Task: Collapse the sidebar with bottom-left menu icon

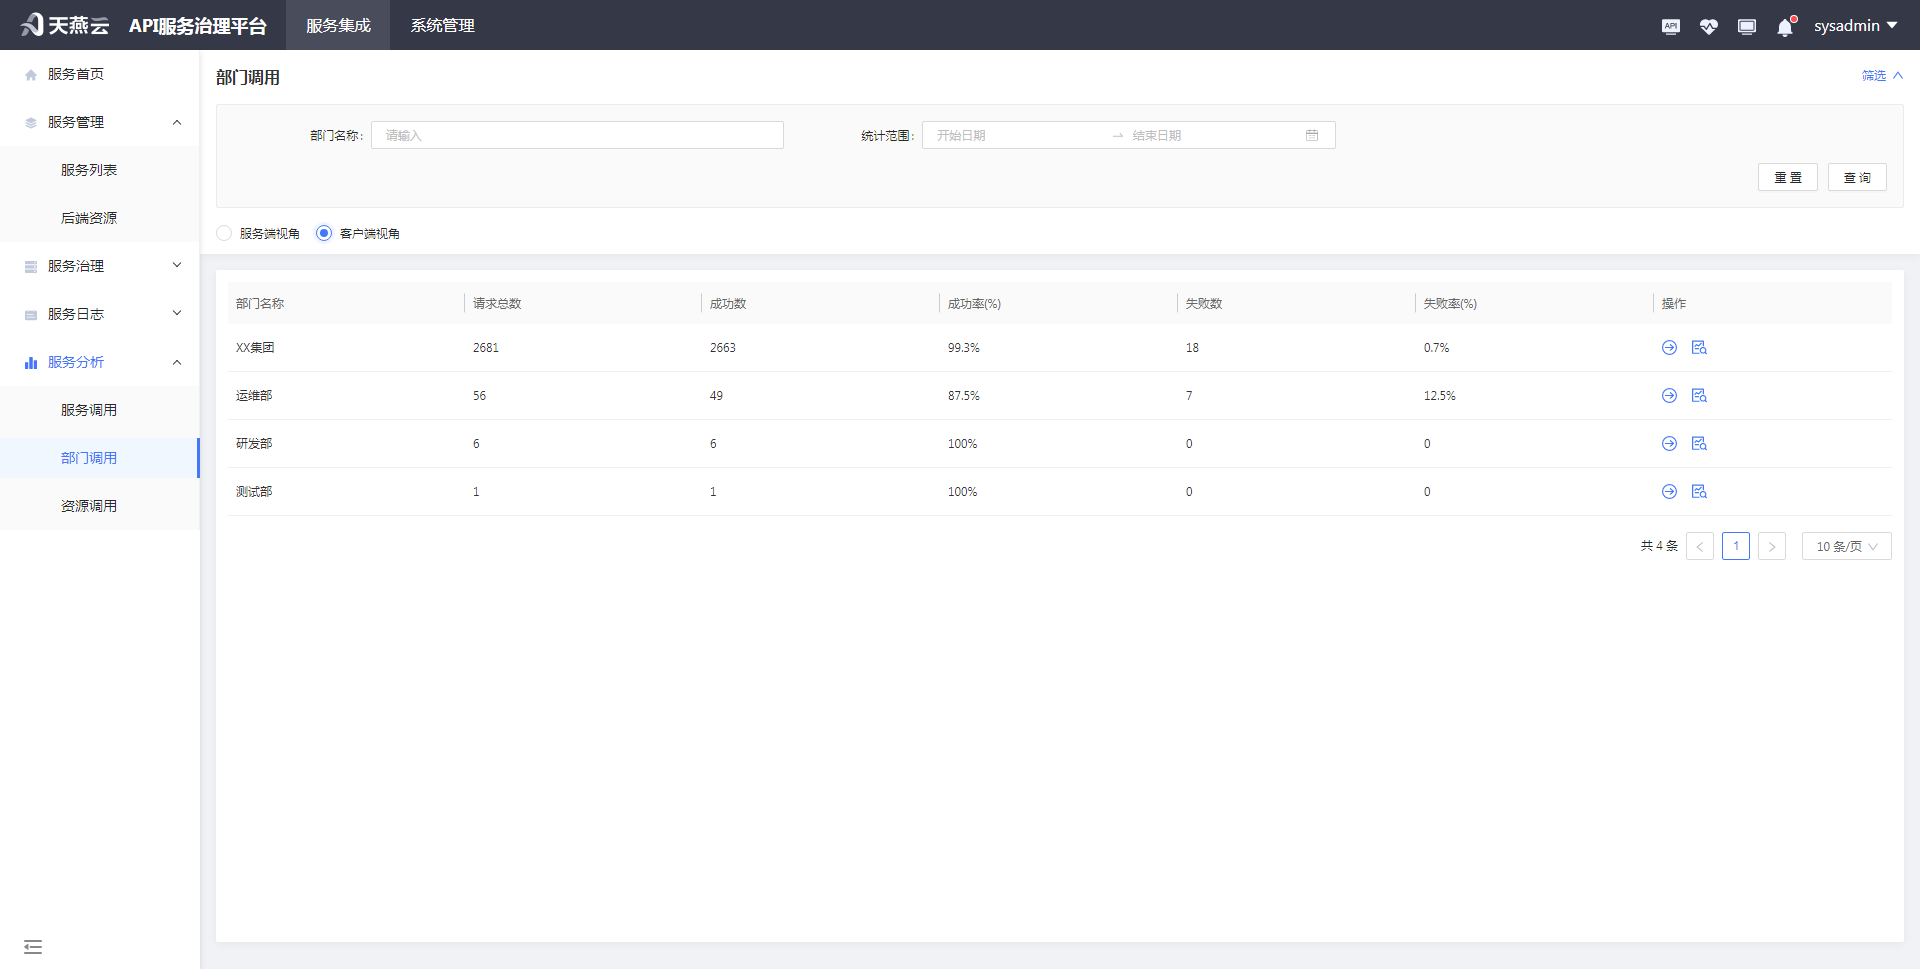Action: [33, 946]
